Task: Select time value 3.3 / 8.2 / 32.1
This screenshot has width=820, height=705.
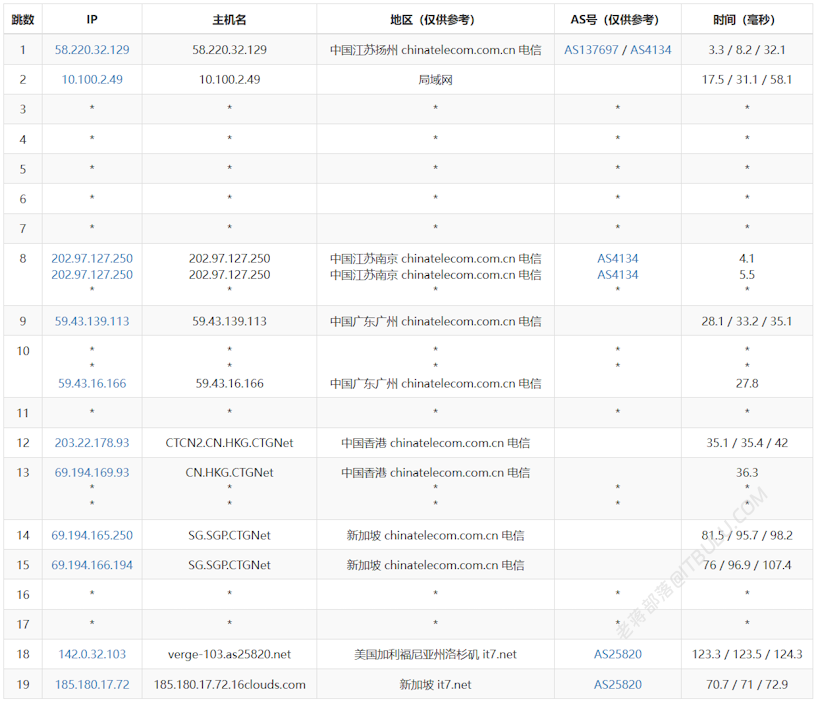Action: click(747, 50)
